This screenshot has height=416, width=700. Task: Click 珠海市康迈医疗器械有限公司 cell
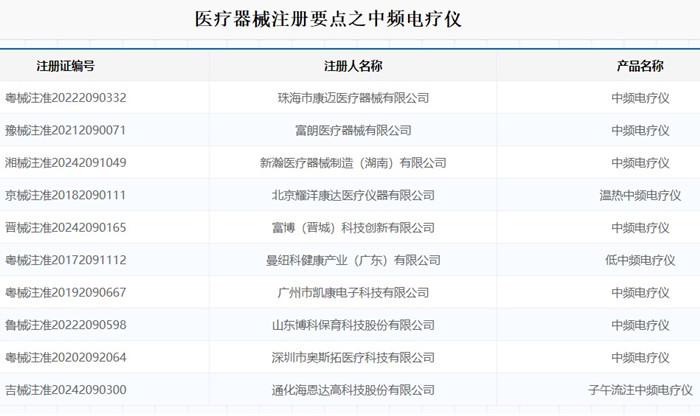pyautogui.click(x=353, y=98)
